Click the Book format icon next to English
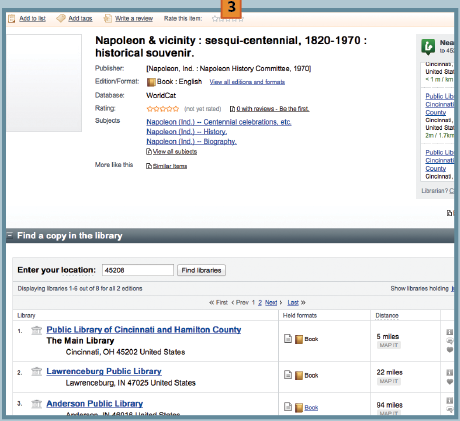The height and width of the screenshot is (421, 460). pyautogui.click(x=151, y=82)
